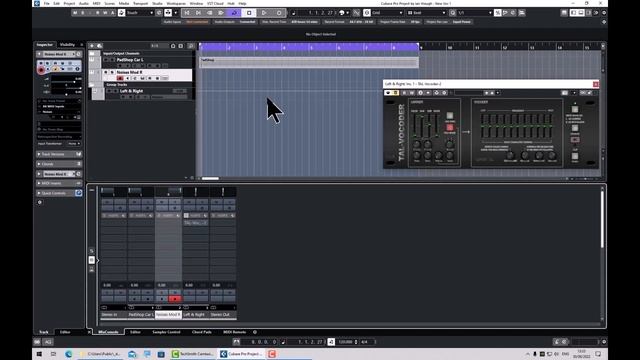Toggle red record enable on MixConsole channel
Image resolution: width=640 pixels, height=360 pixels.
coord(175,299)
